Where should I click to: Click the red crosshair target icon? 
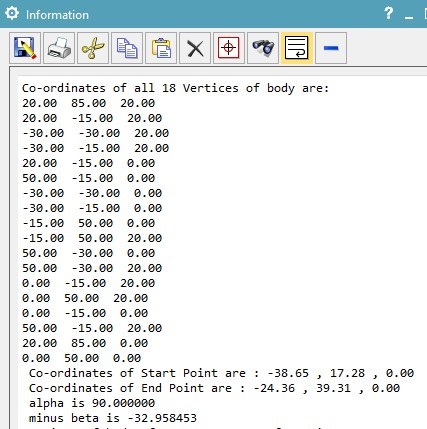(x=229, y=48)
